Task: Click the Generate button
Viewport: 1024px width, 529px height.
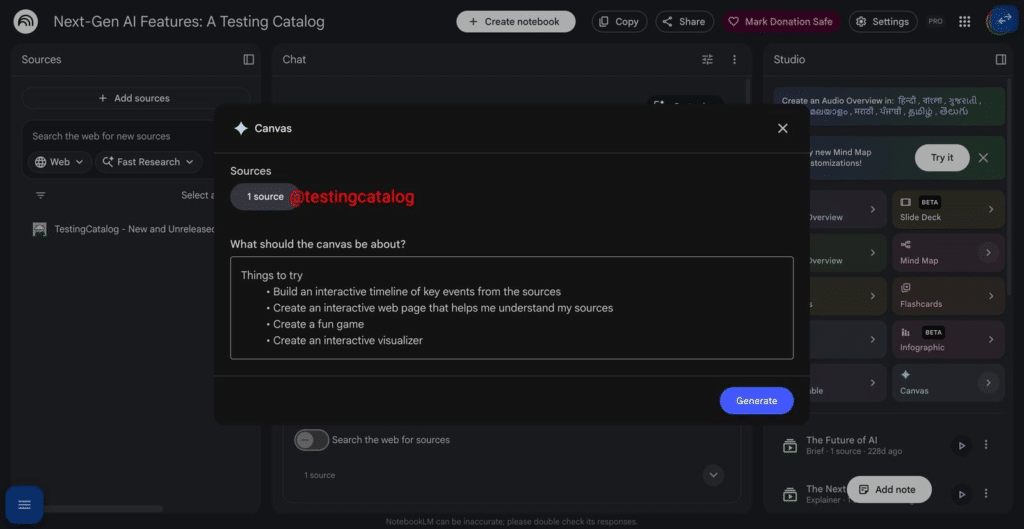Action: pyautogui.click(x=756, y=400)
